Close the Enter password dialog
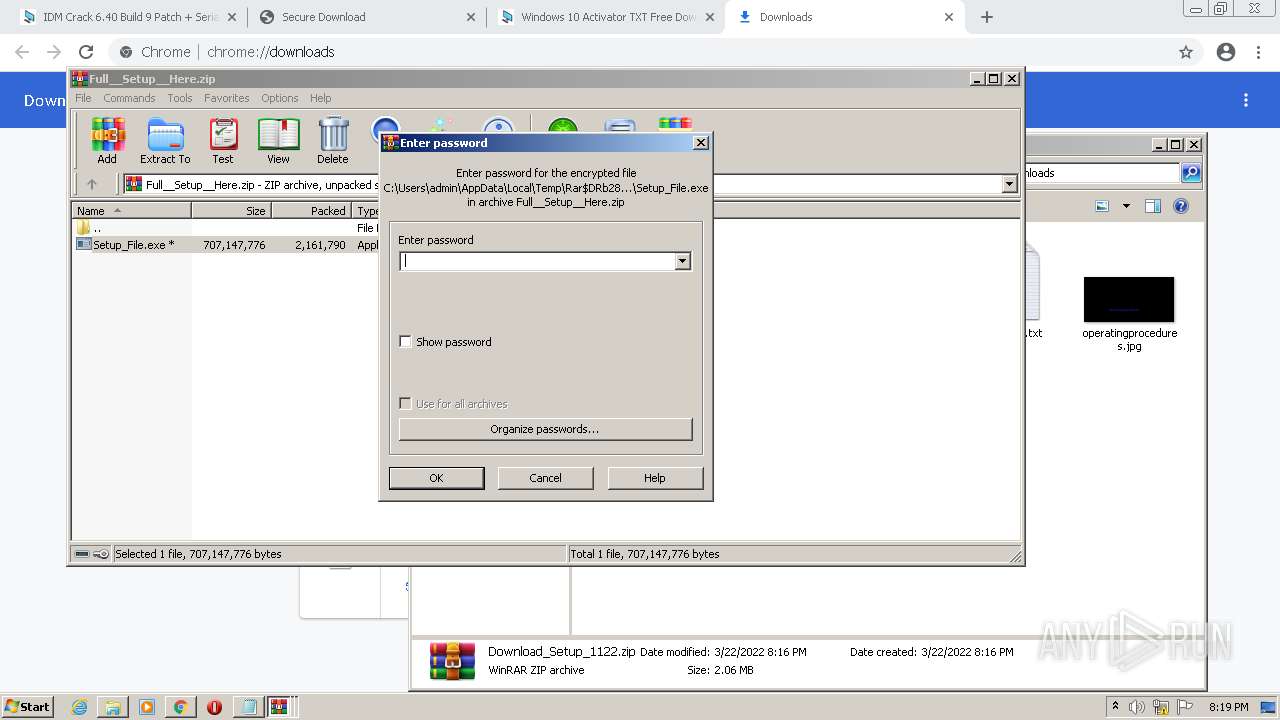 click(x=701, y=143)
